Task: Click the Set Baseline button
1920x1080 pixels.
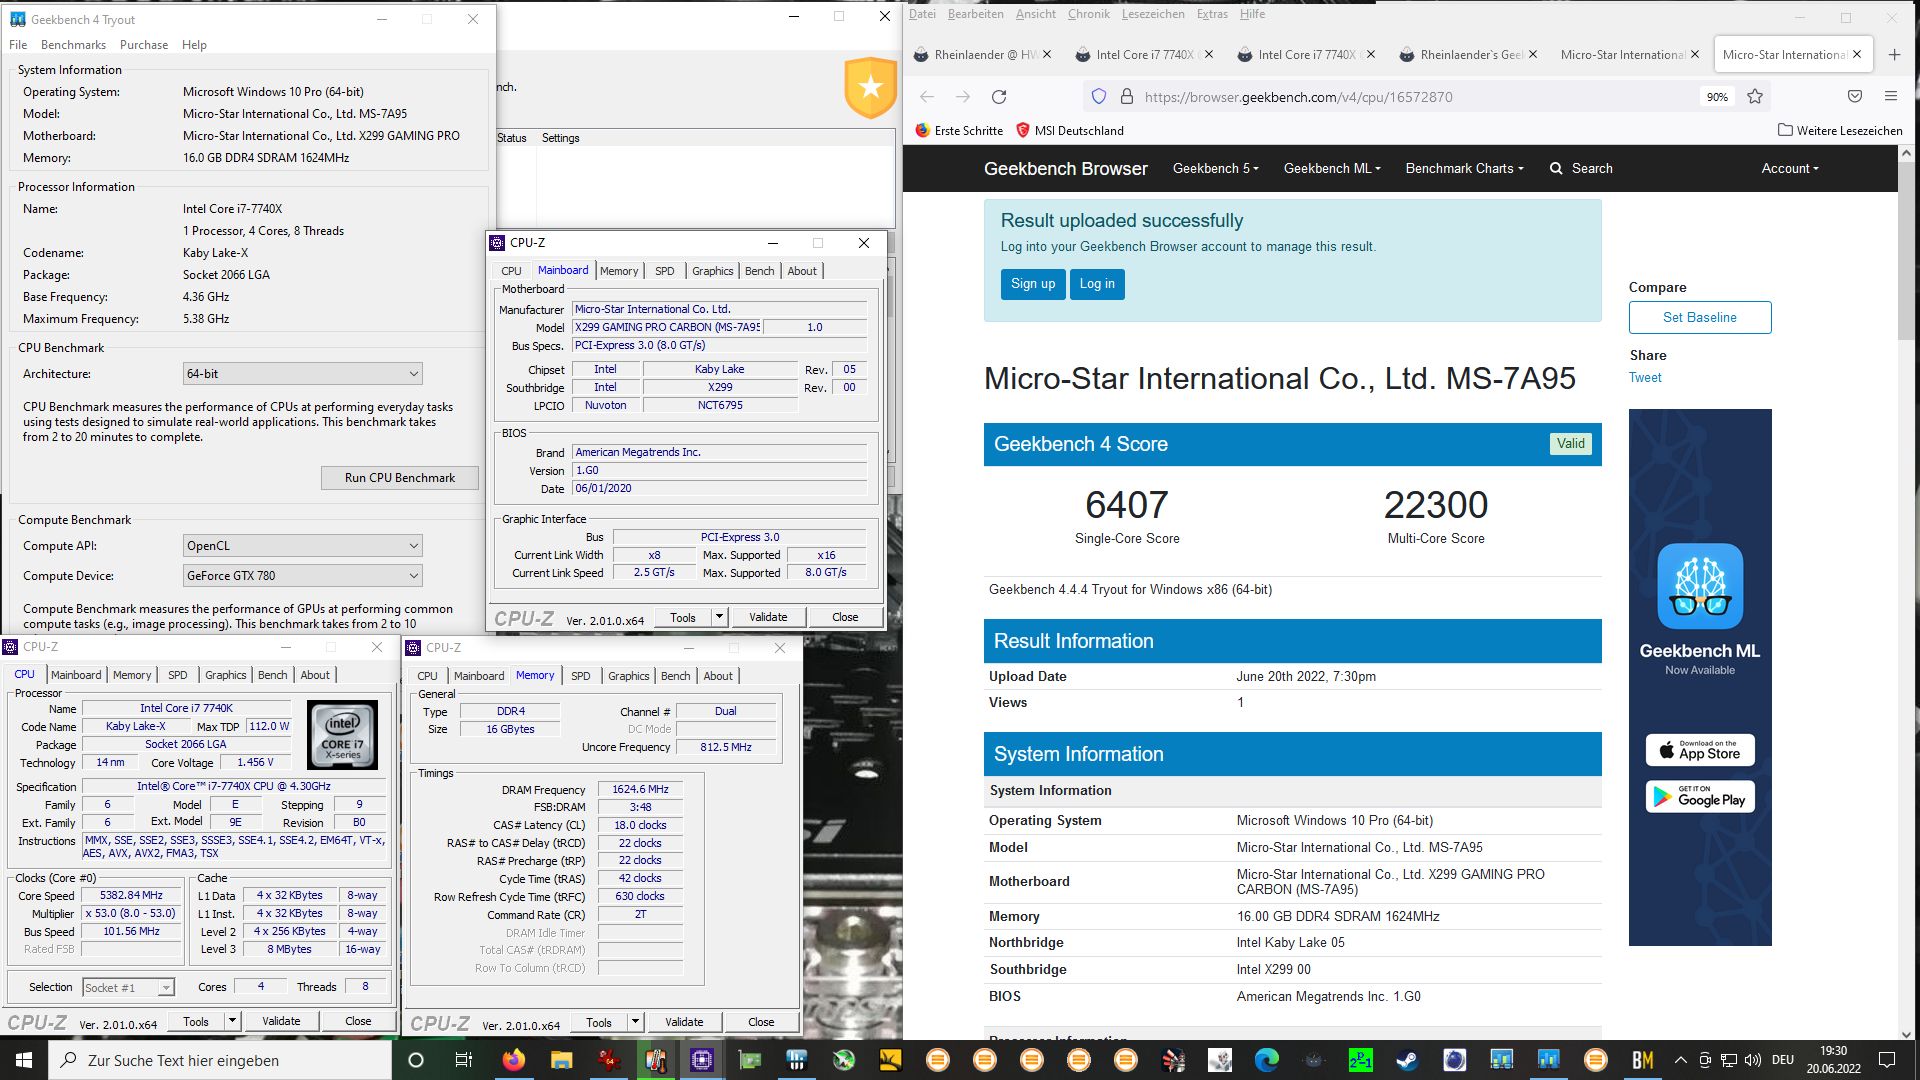Action: tap(1699, 318)
